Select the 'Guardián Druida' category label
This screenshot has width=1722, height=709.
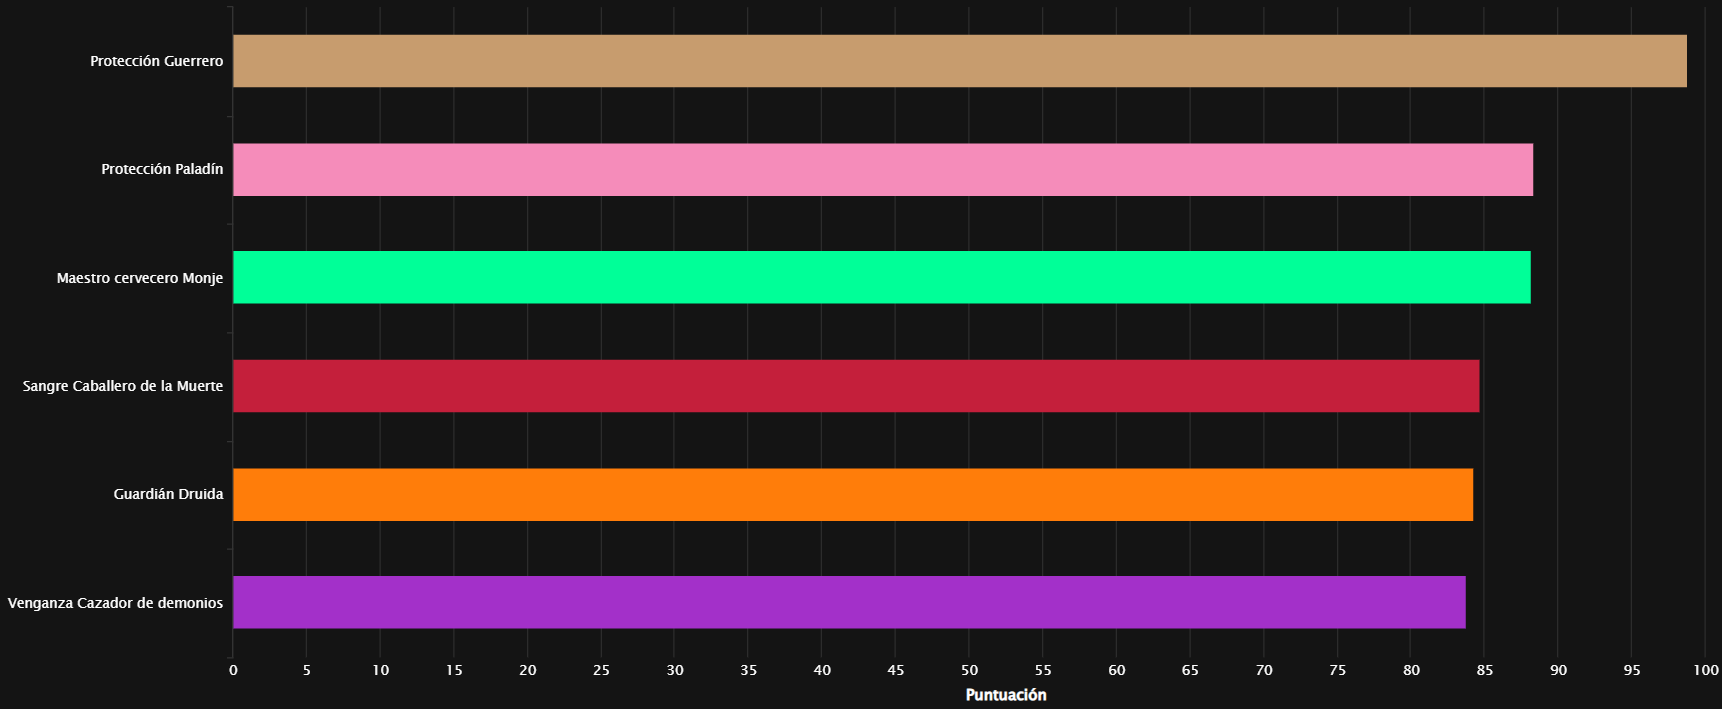point(168,494)
